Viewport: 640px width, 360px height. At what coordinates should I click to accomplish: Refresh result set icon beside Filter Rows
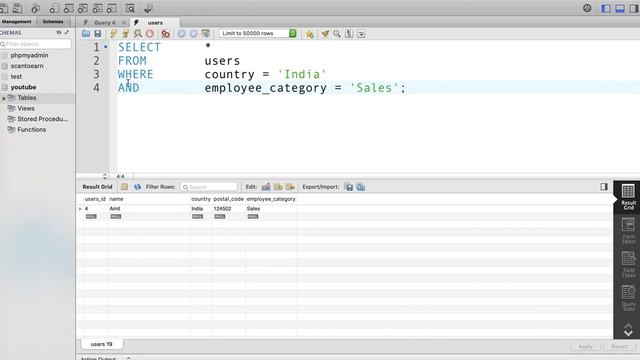(137, 187)
